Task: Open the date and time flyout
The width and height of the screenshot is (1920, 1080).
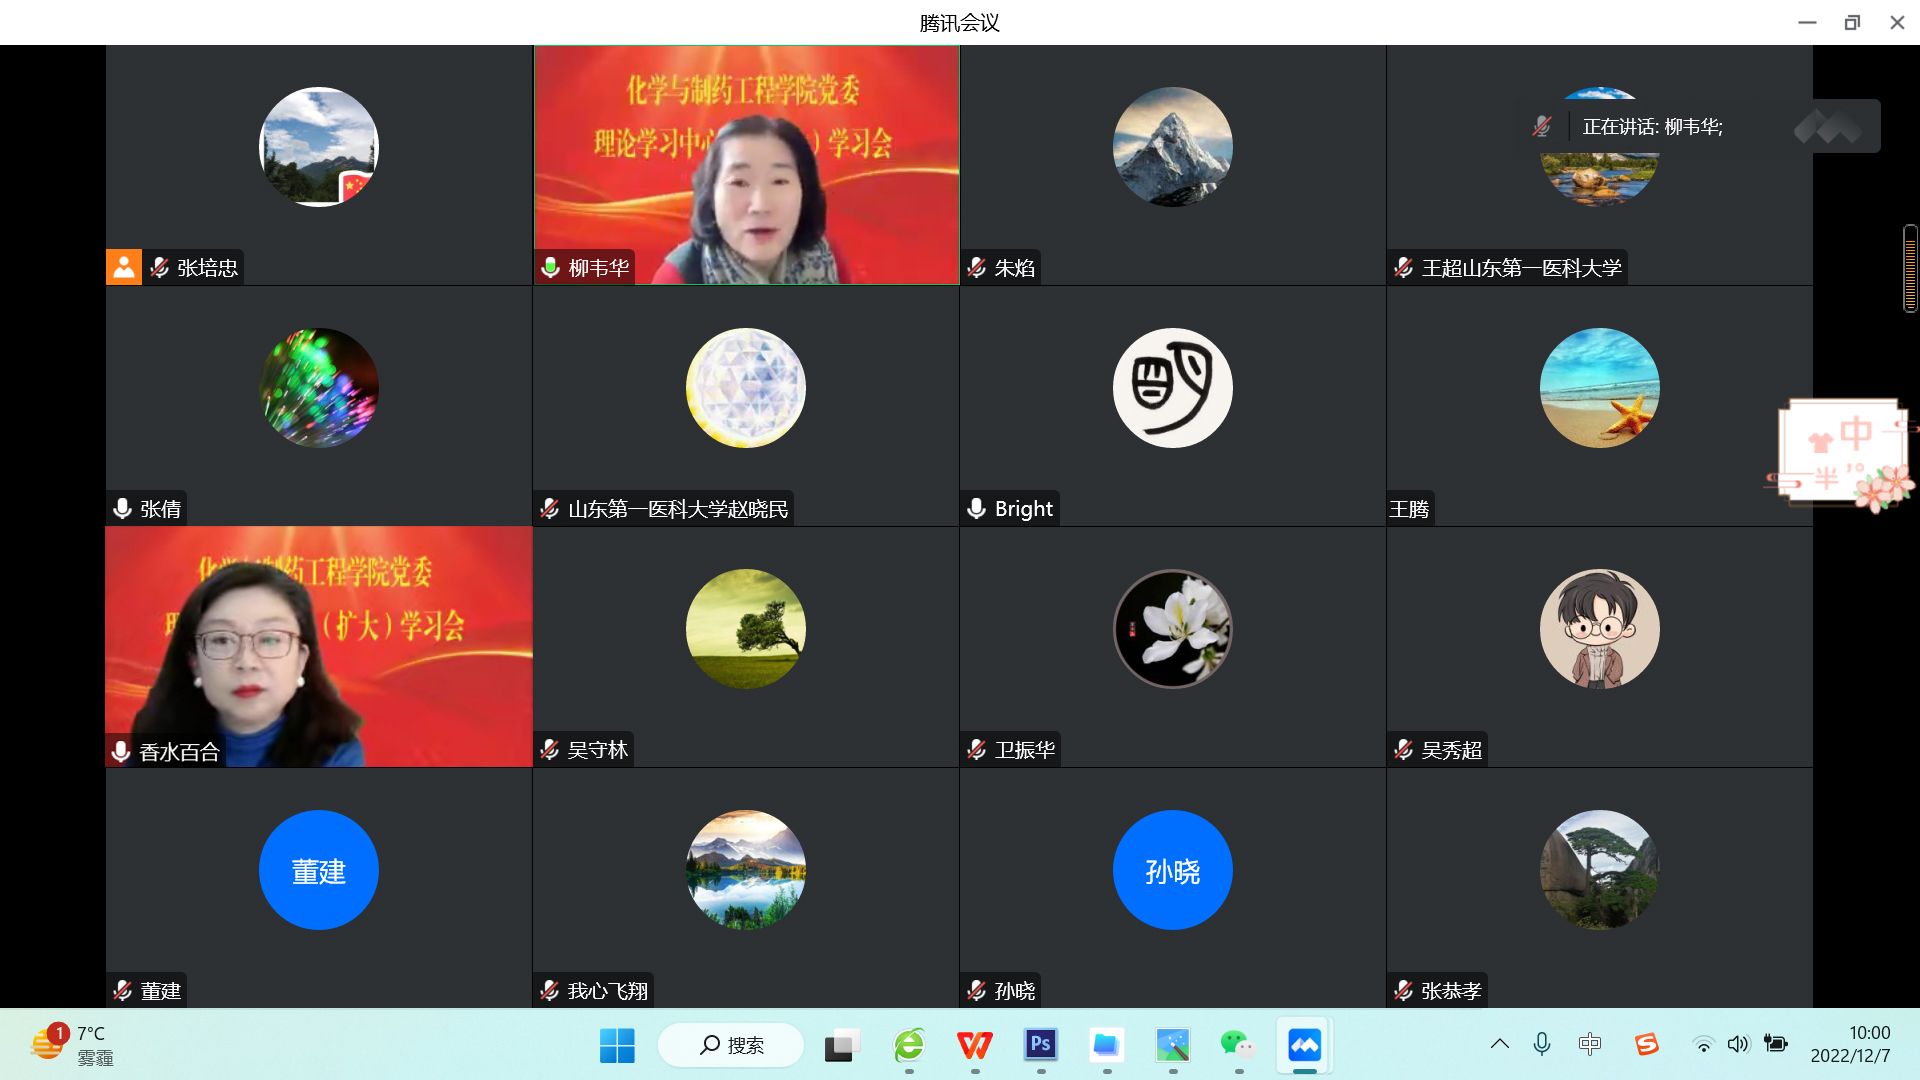Action: (x=1850, y=1044)
